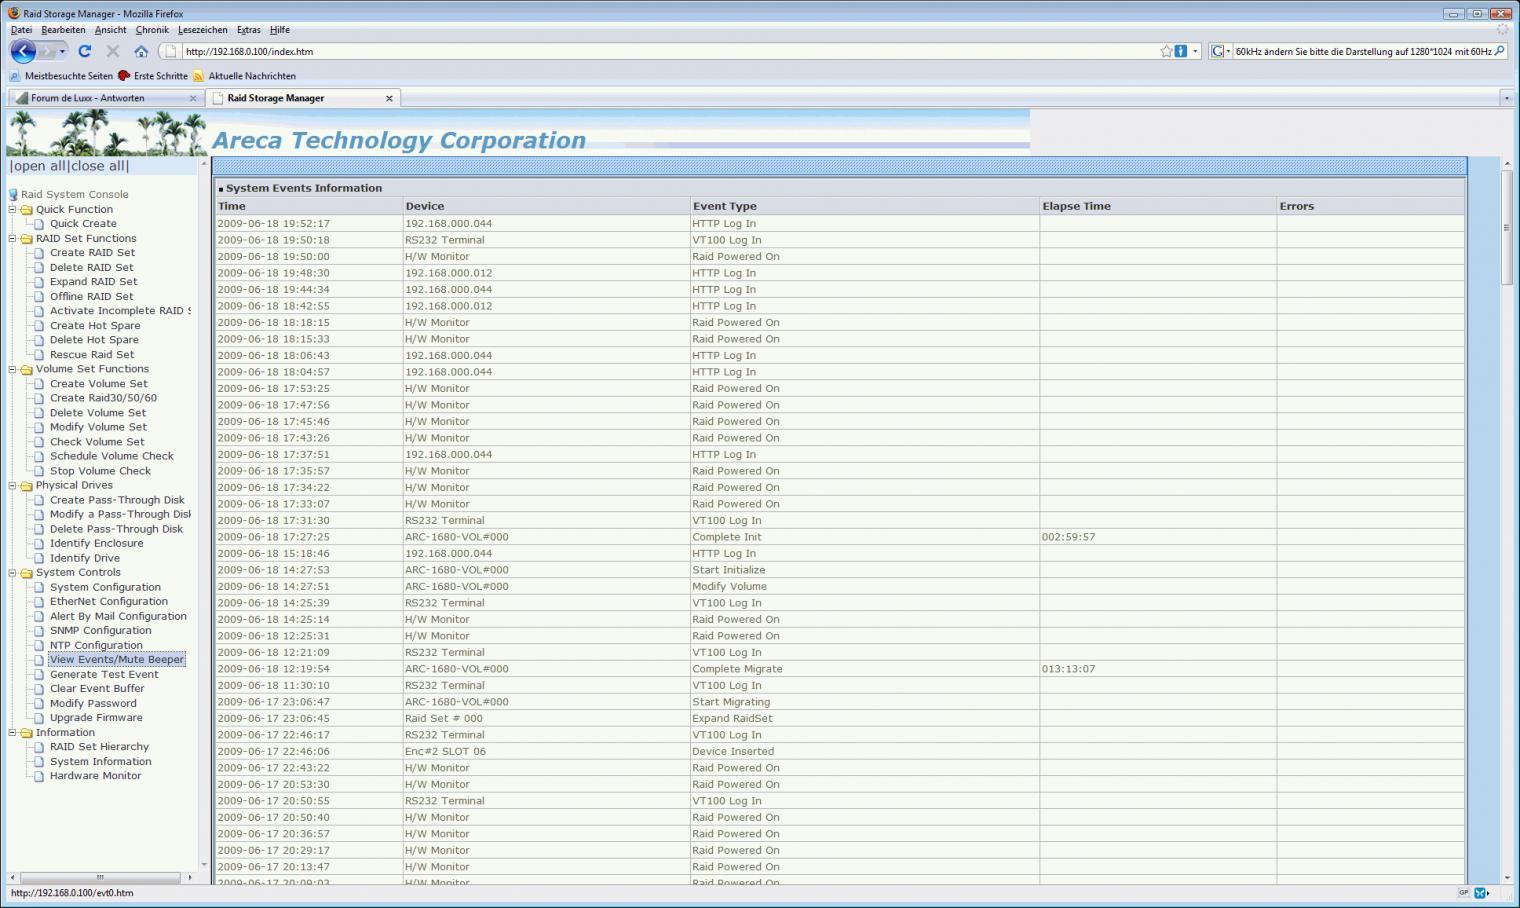
Task: Open Create RAID Set
Action: tap(92, 253)
